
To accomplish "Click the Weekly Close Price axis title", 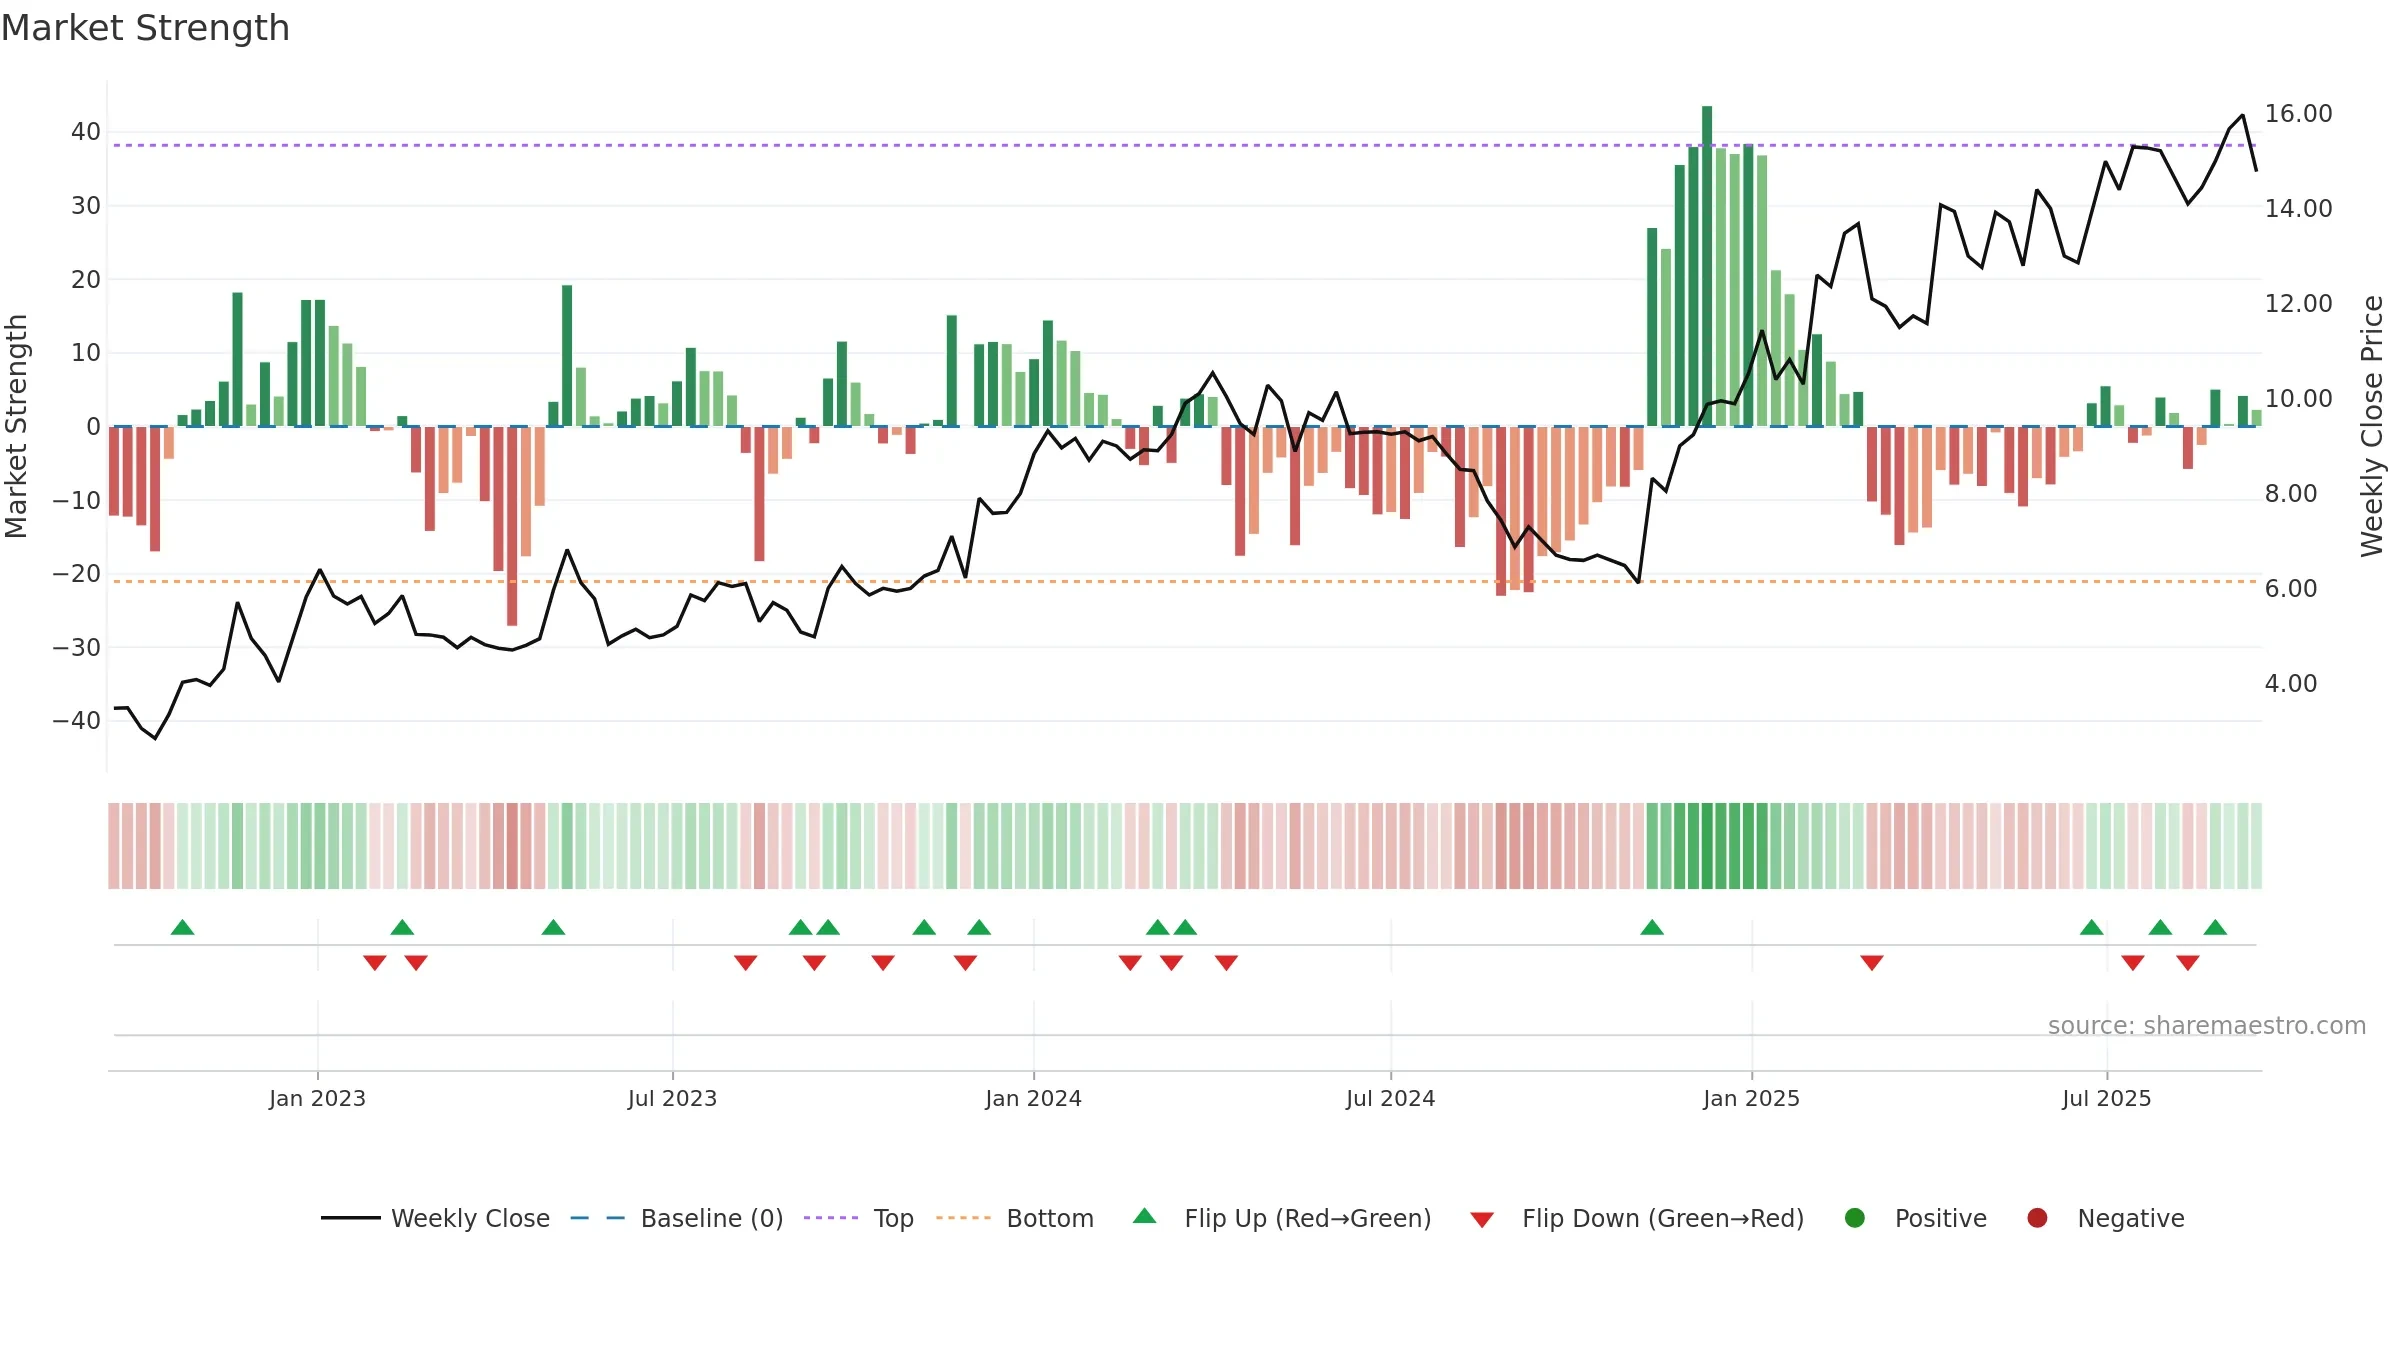I will pos(2372,426).
